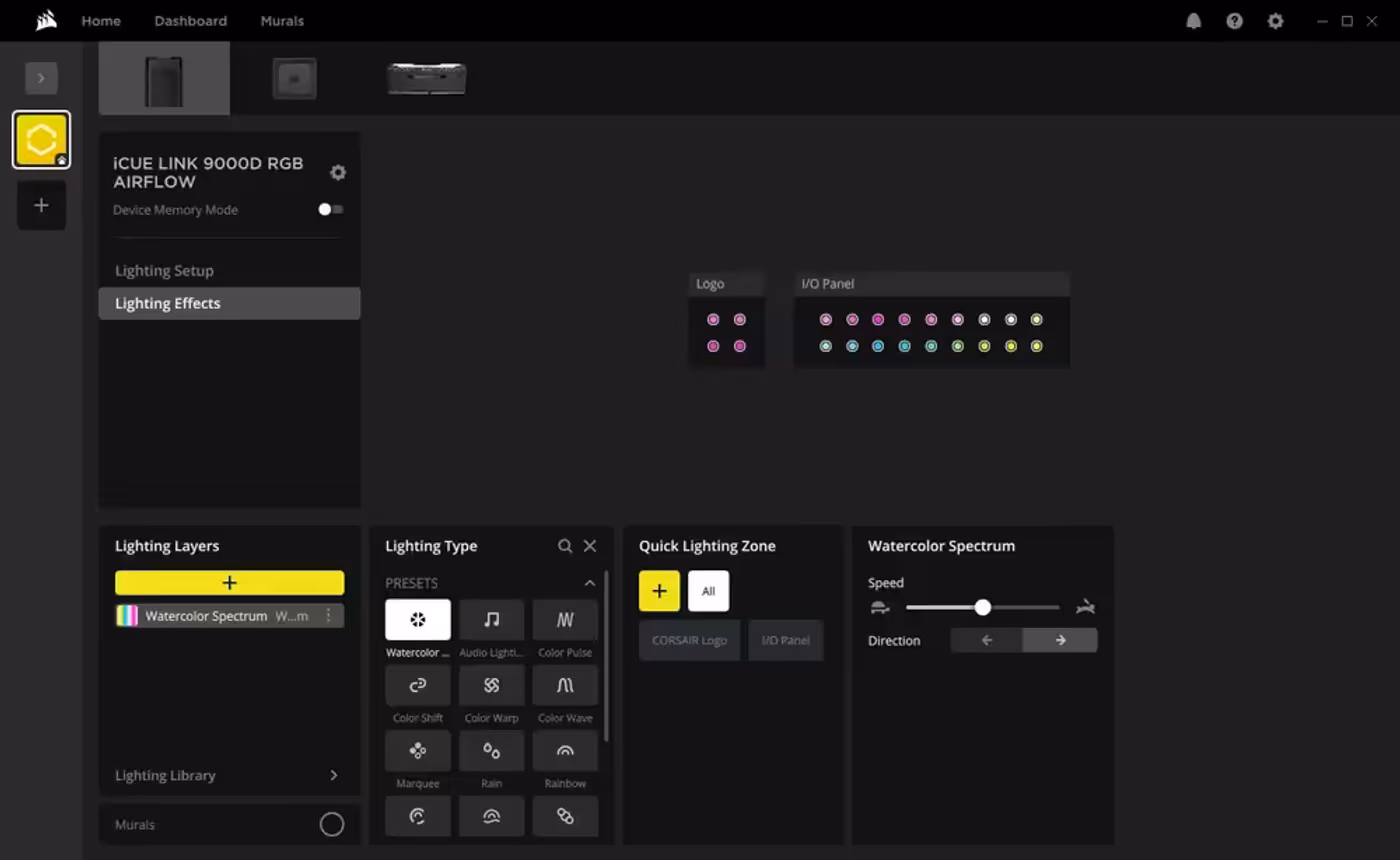Click the Watercolor Spectrum layer color swatch

(127, 616)
